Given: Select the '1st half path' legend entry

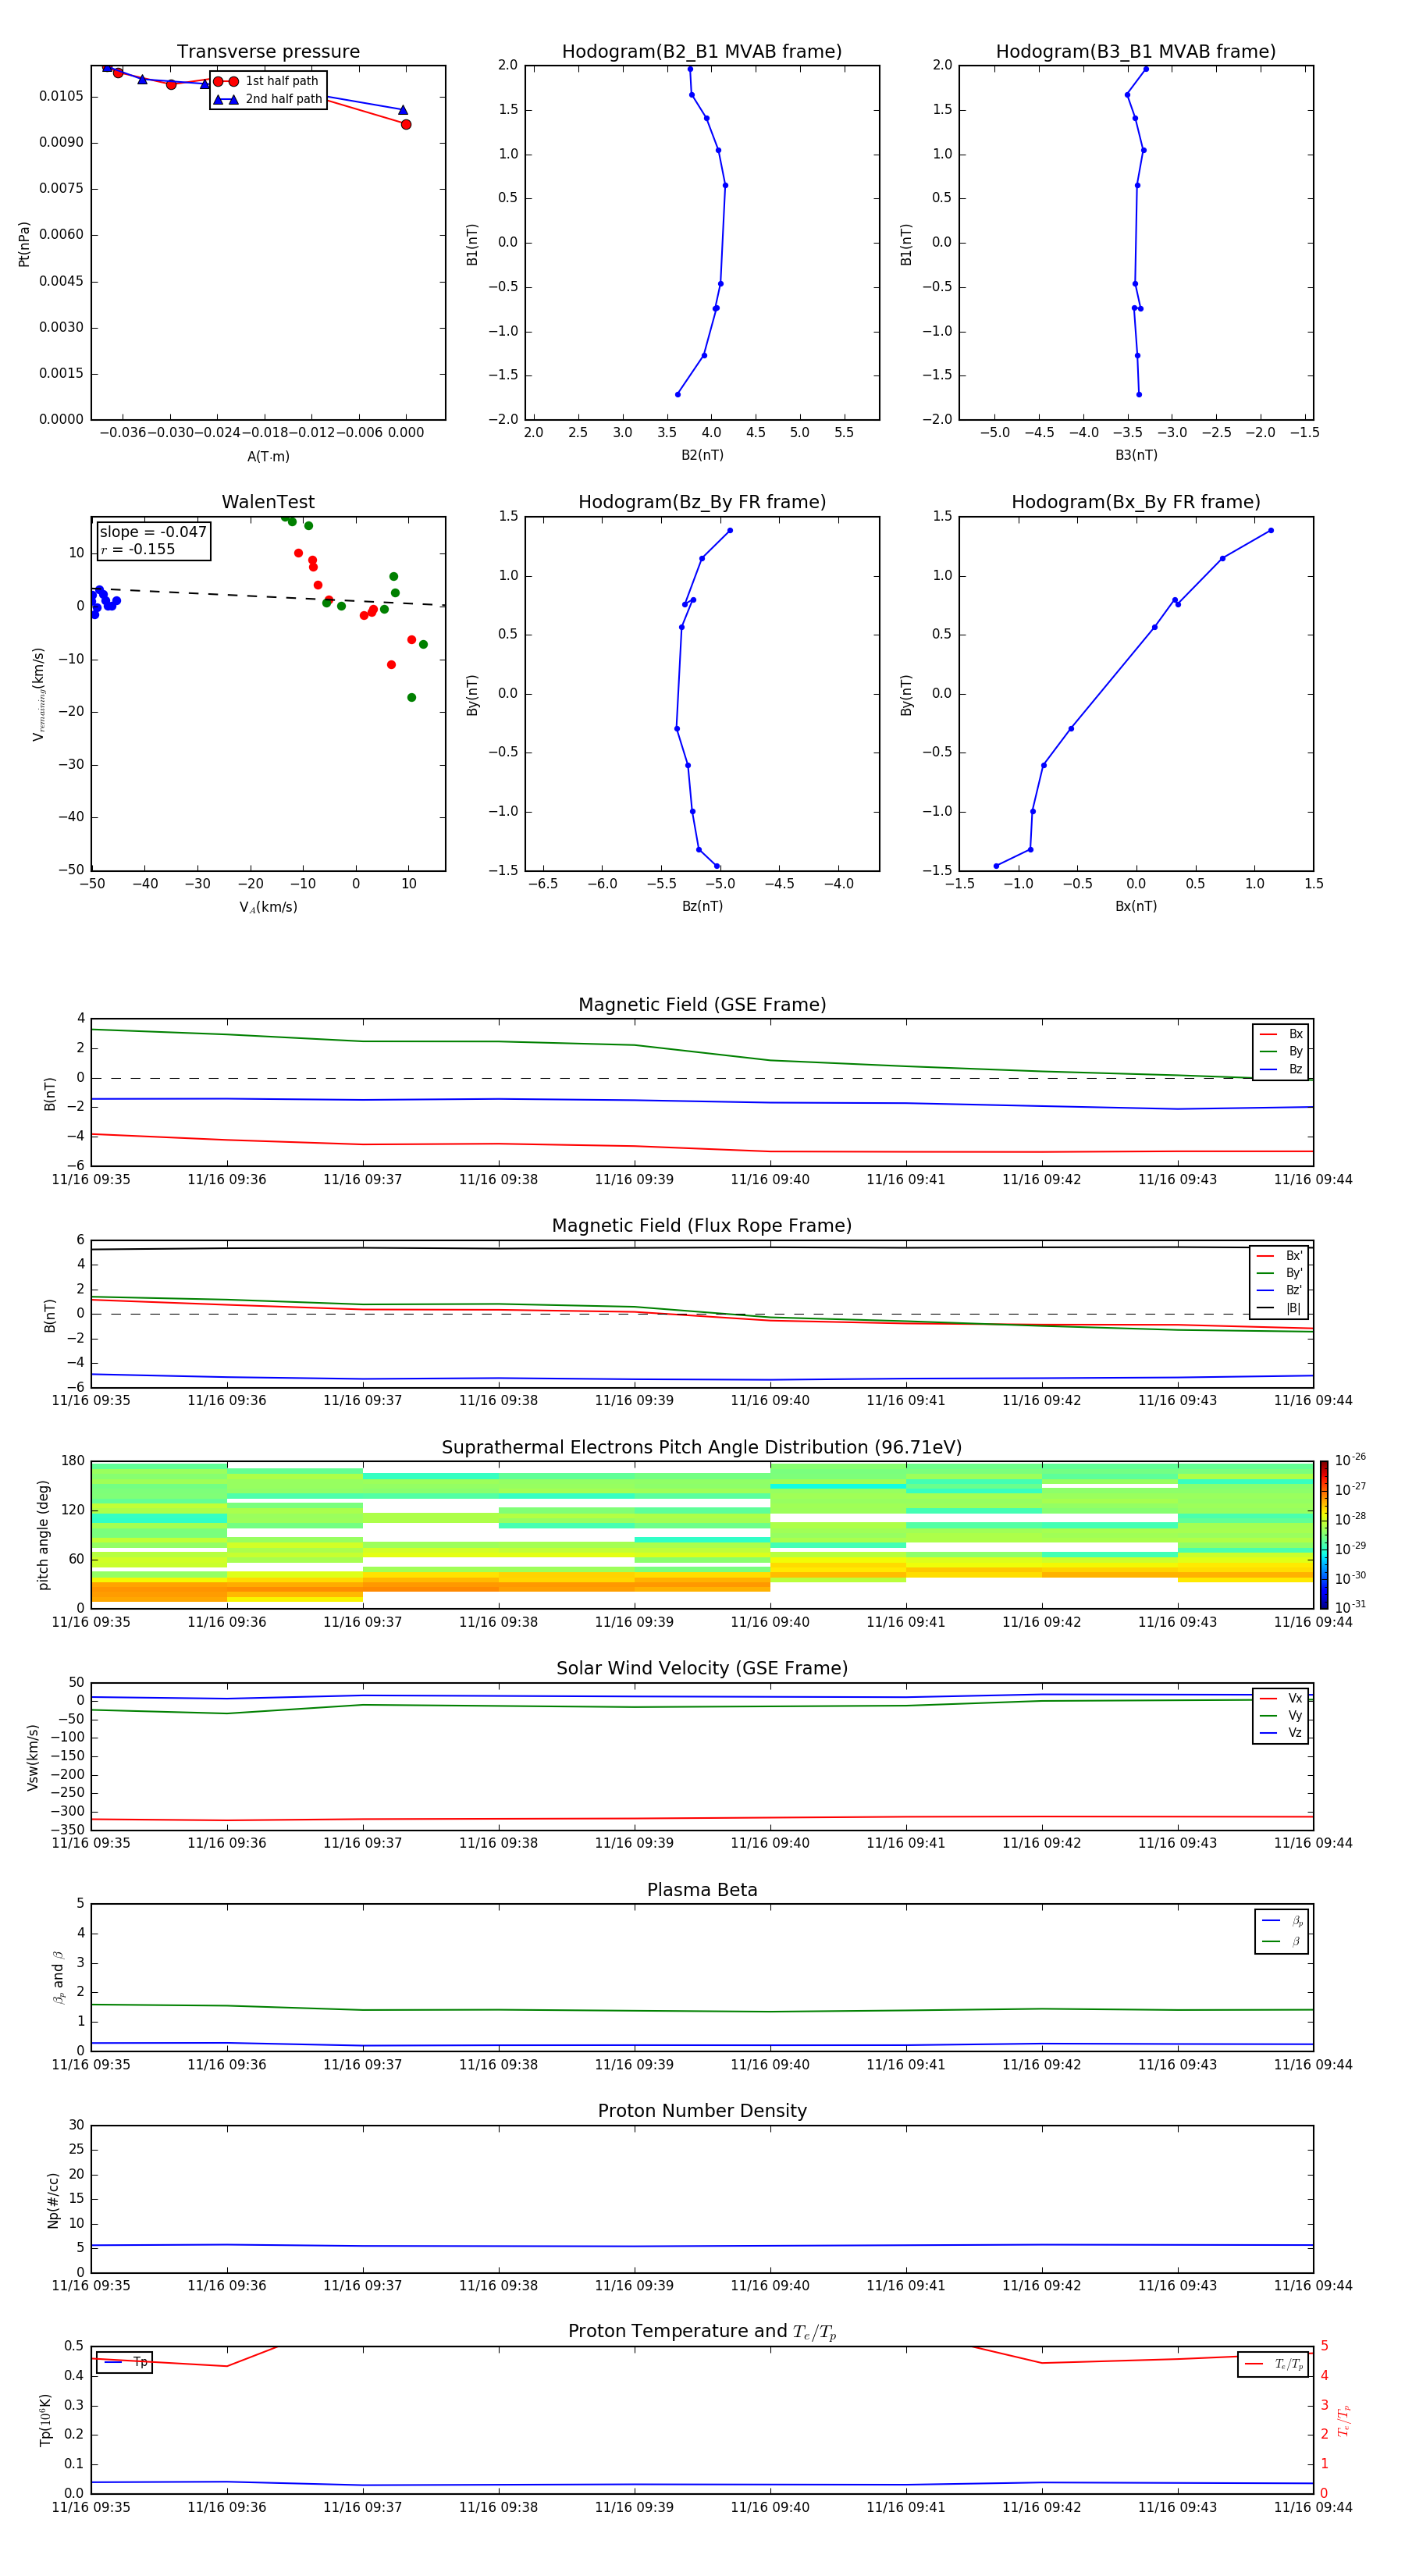Looking at the screenshot, I should [267, 81].
